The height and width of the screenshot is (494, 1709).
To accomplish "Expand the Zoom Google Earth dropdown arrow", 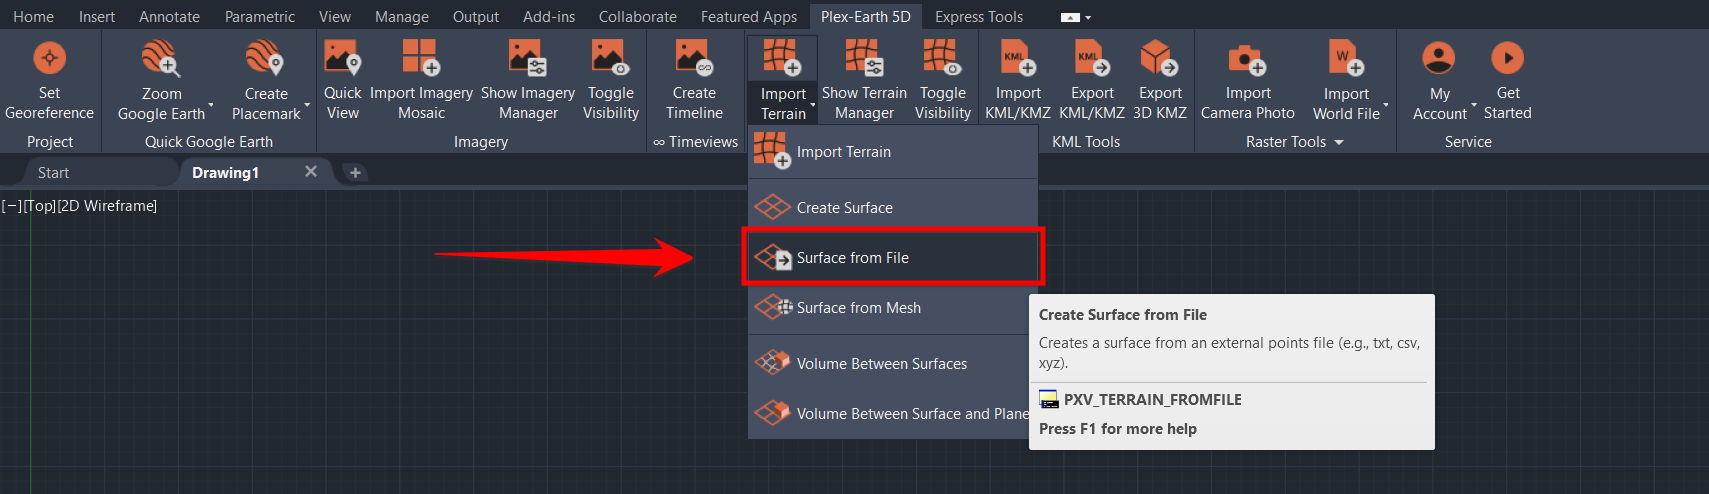I will (x=211, y=104).
